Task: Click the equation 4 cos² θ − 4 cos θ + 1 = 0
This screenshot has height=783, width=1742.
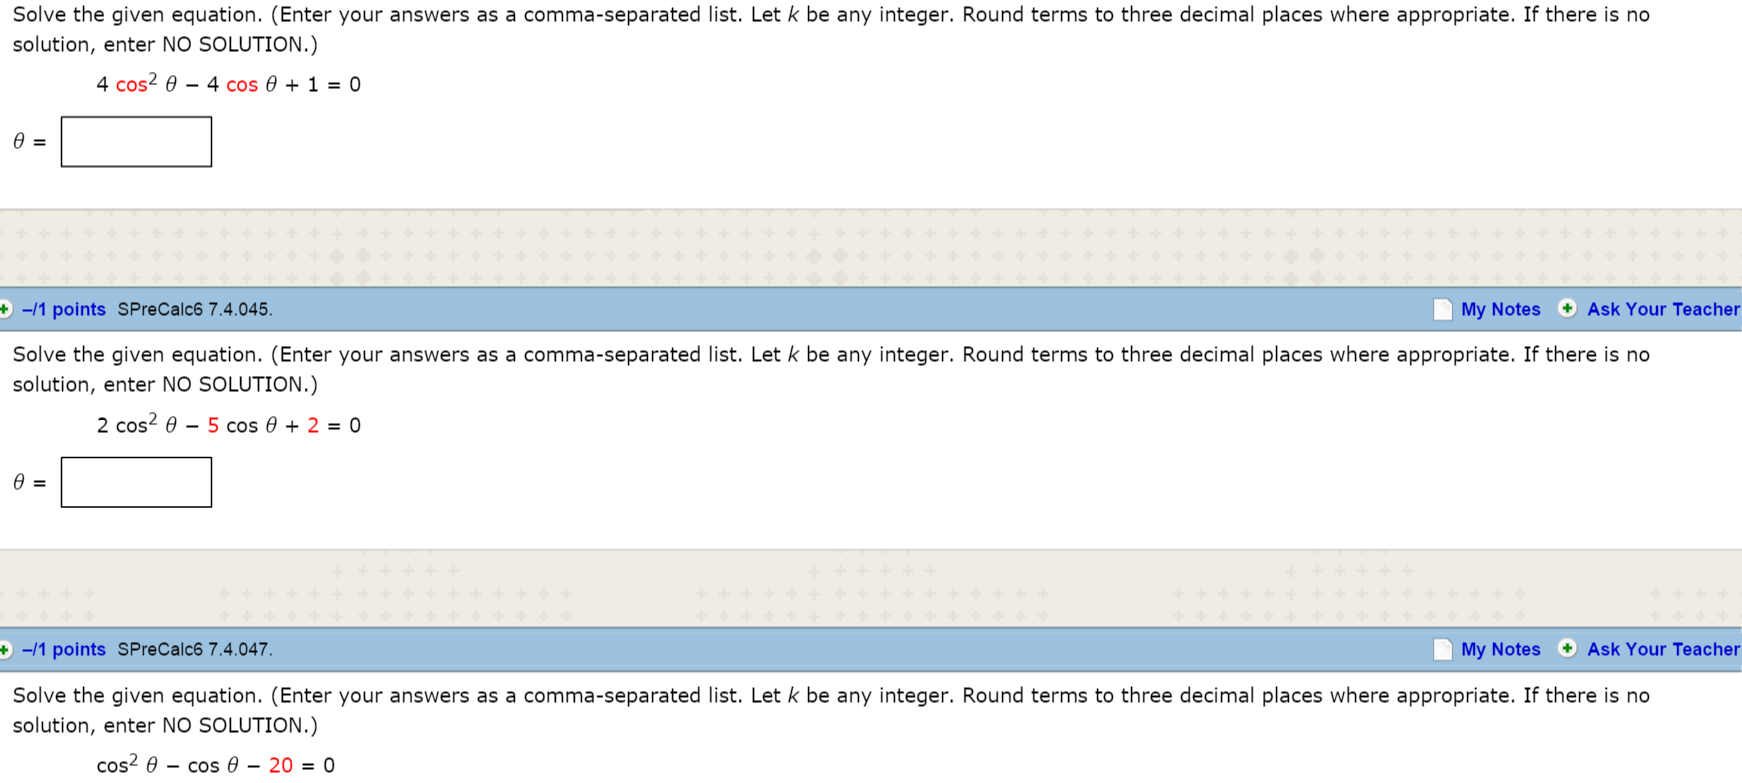Action: (x=228, y=84)
